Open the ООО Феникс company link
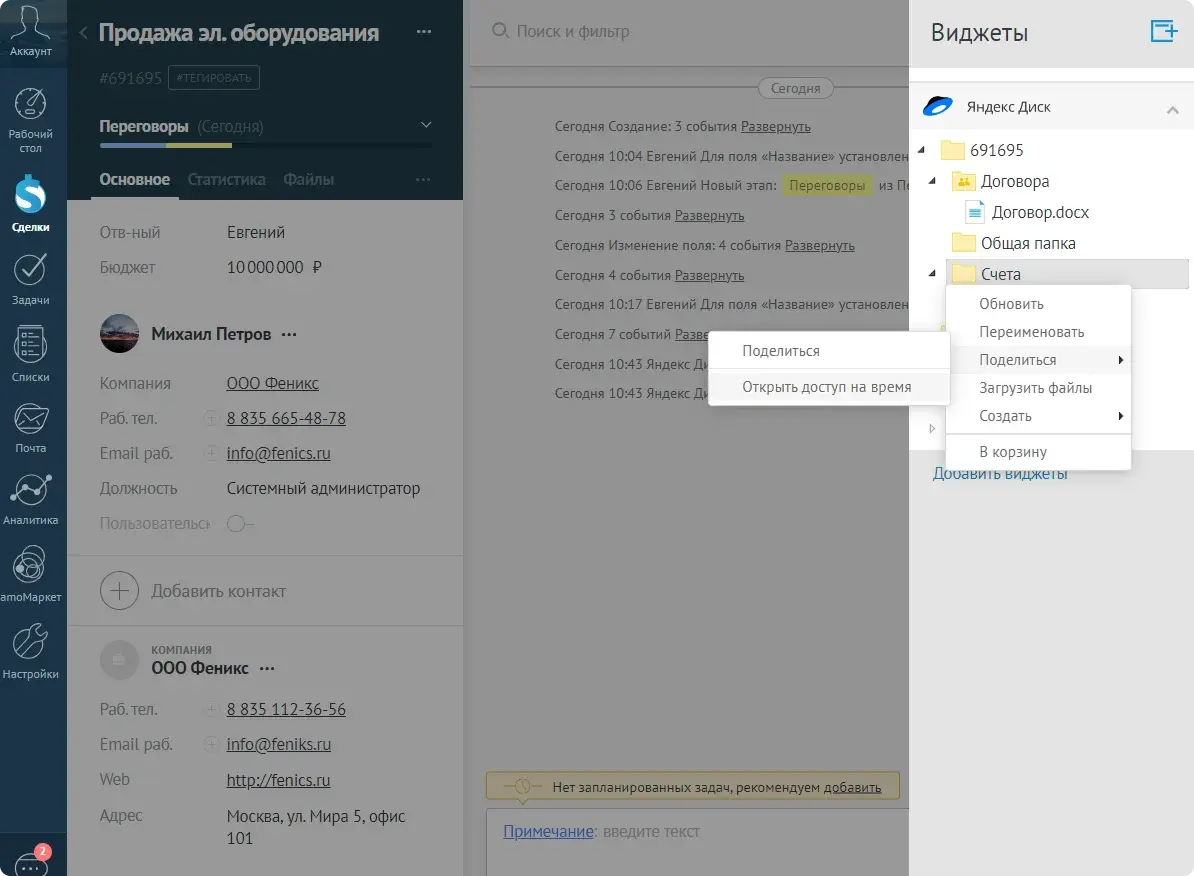This screenshot has height=876, width=1194. [273, 383]
